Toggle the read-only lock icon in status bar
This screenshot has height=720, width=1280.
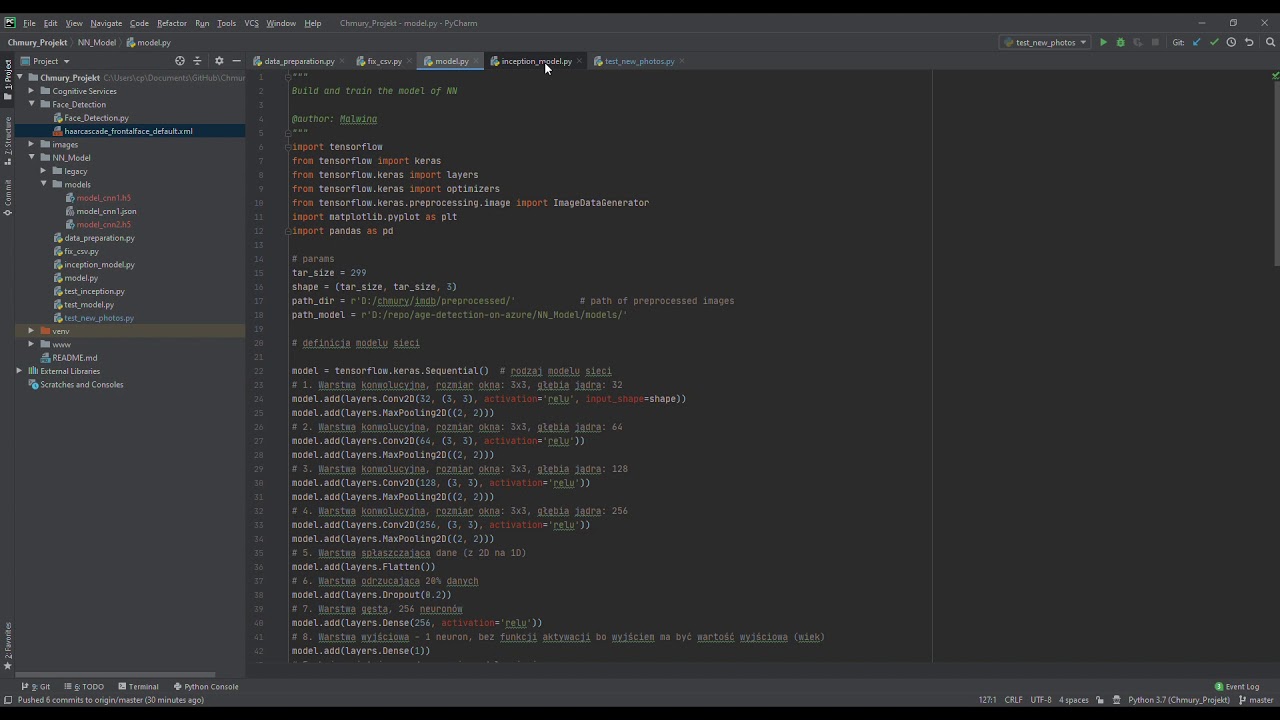click(1100, 700)
